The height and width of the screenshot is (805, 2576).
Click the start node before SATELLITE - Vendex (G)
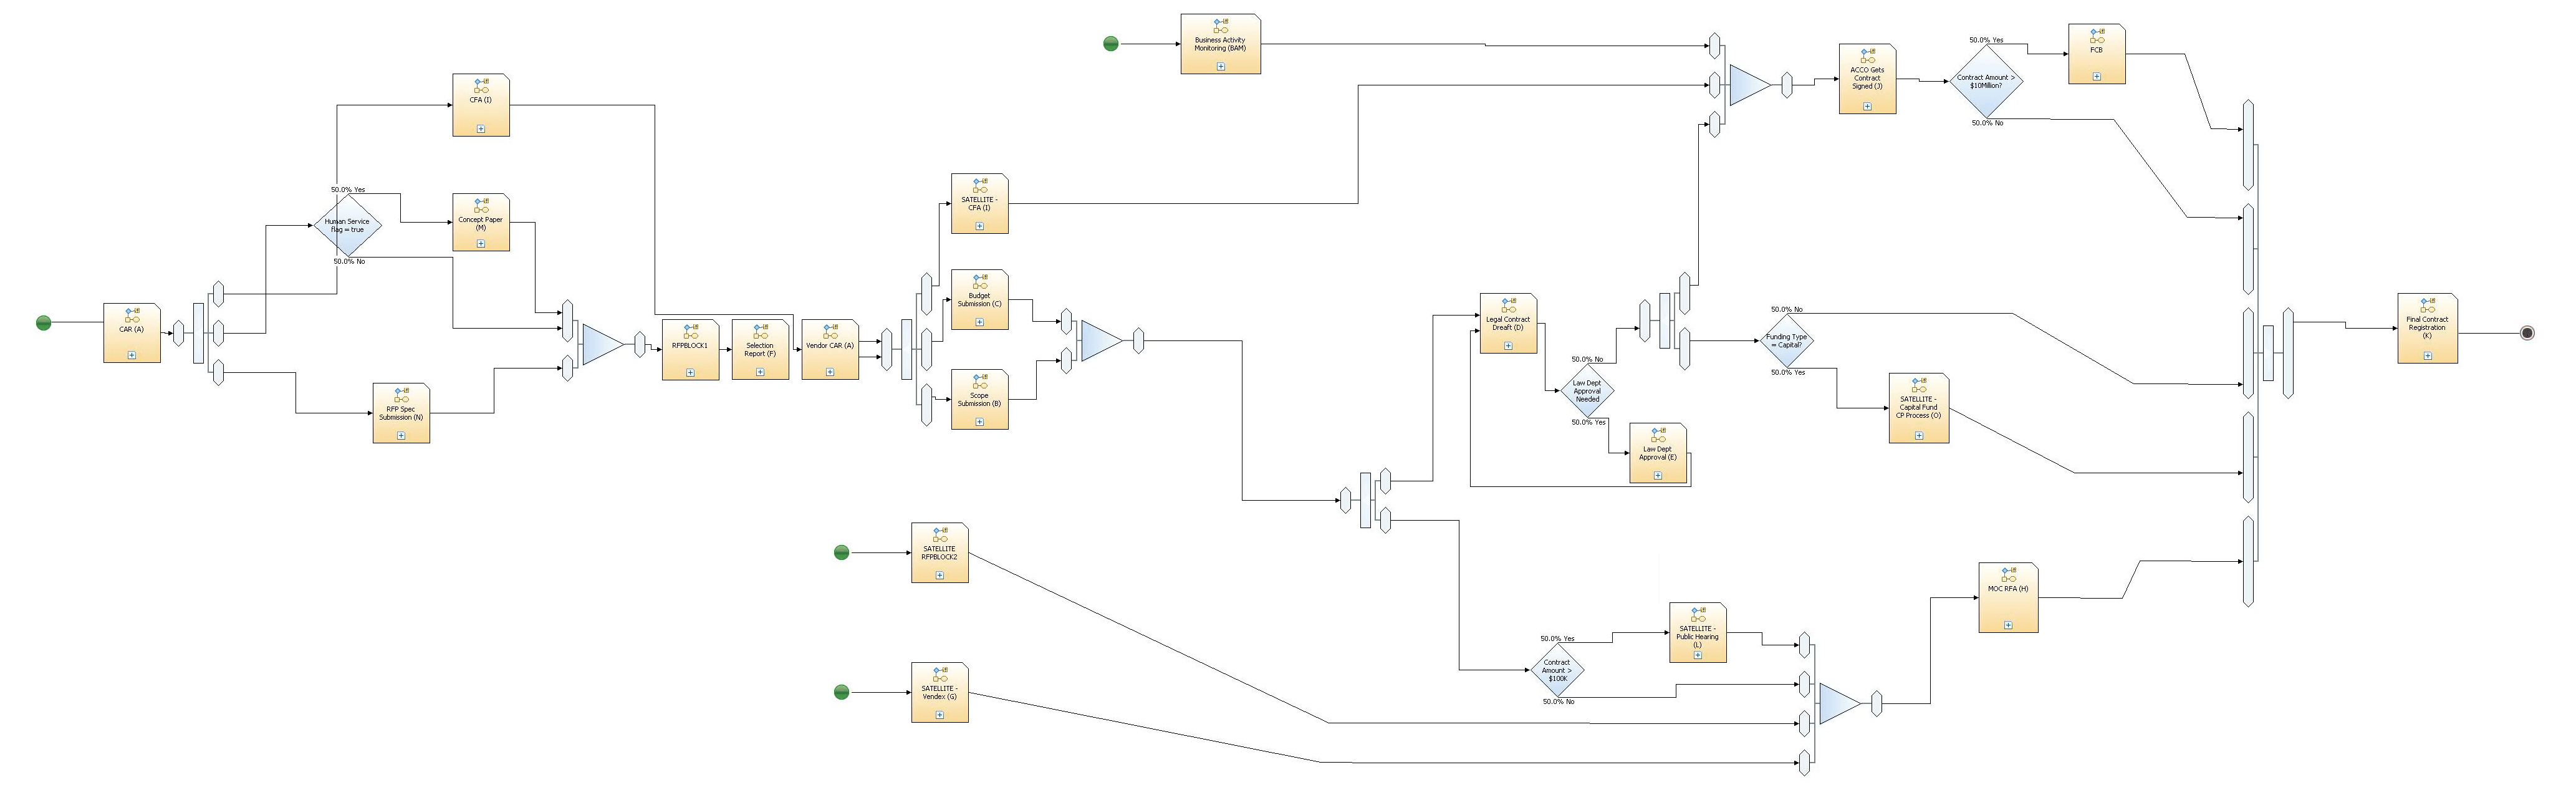(841, 692)
